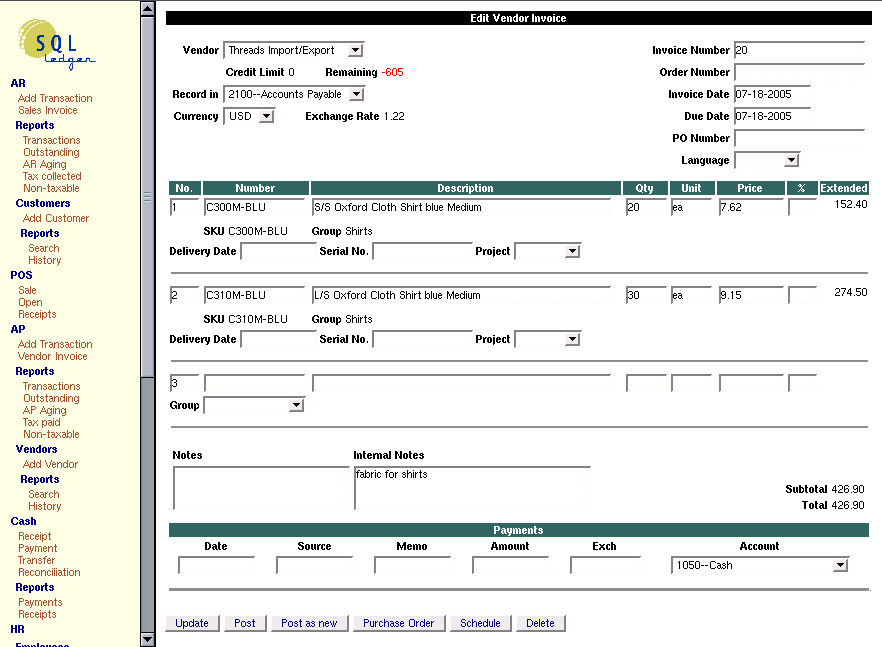Open the Vendor Invoice link
This screenshot has height=647, width=882.
coord(53,356)
